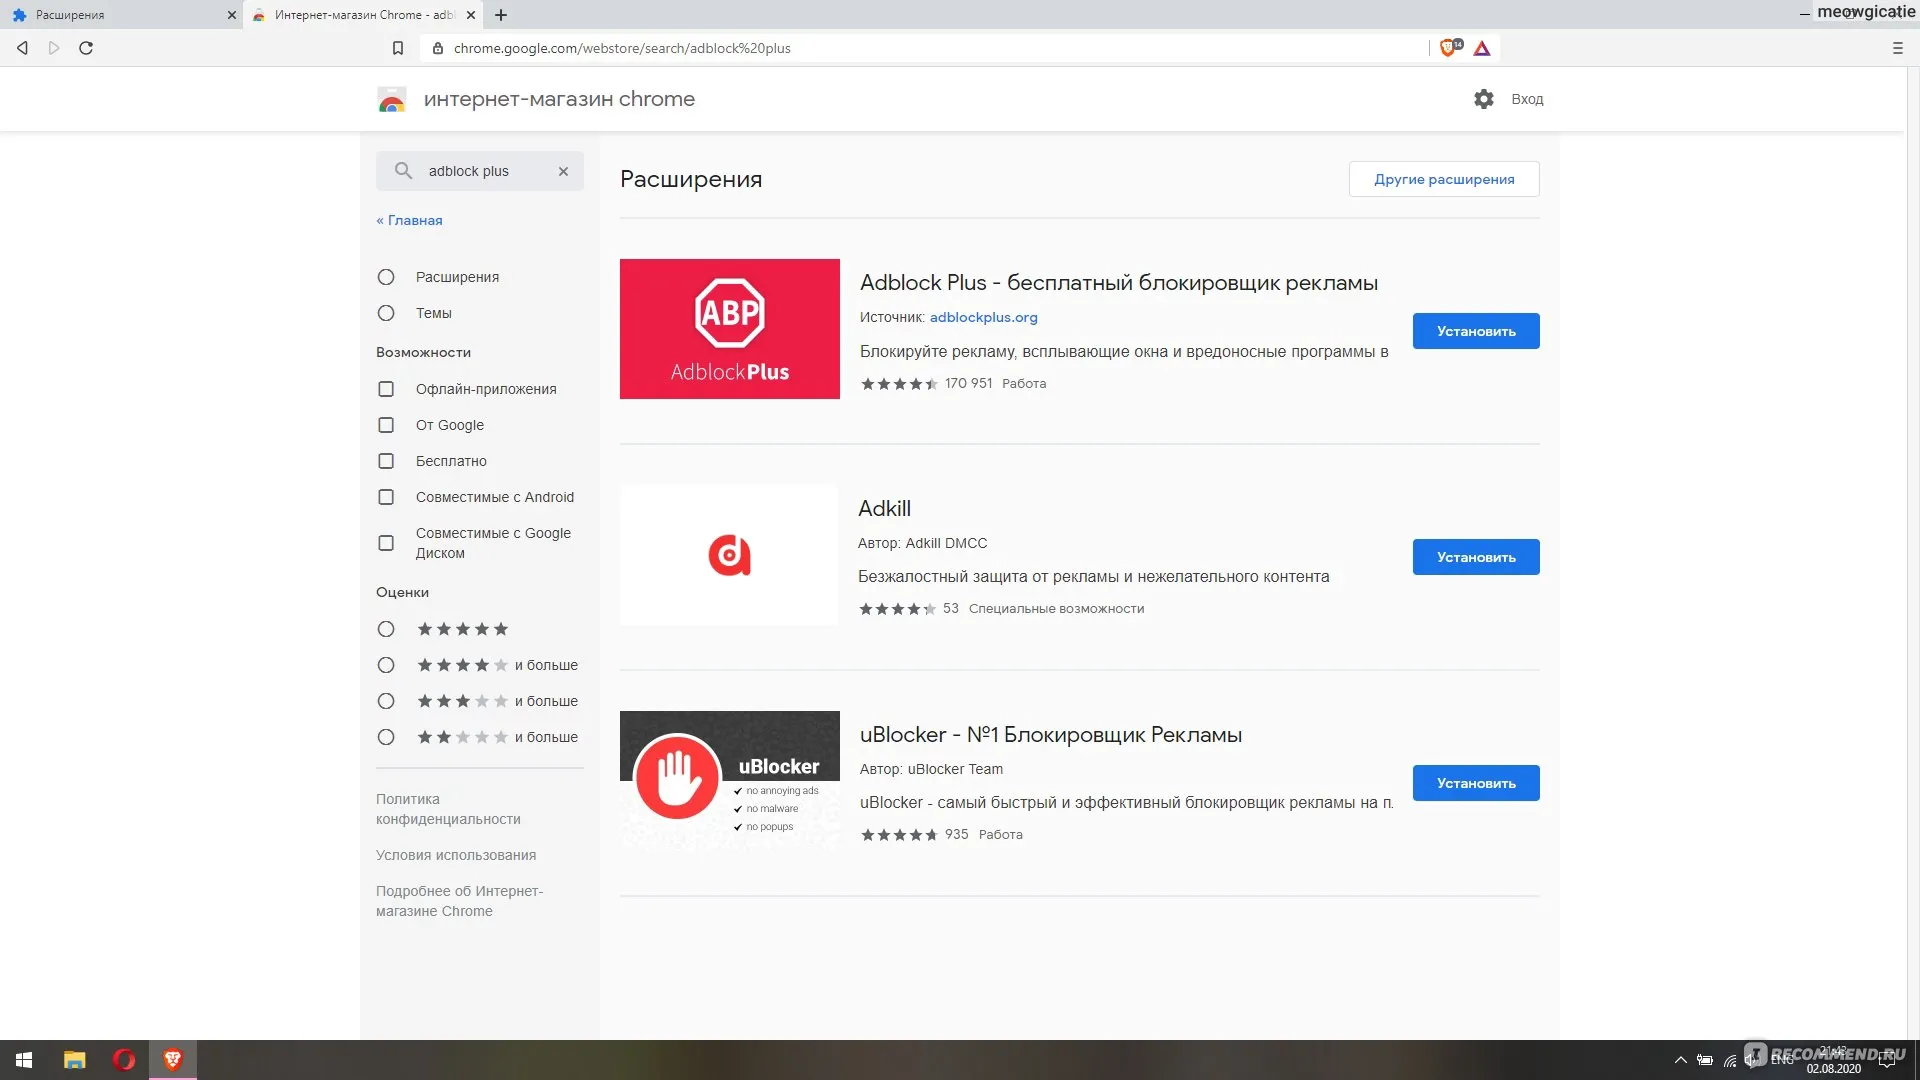1920x1080 pixels.
Task: Open Opera browser from taskbar
Action: click(x=124, y=1060)
